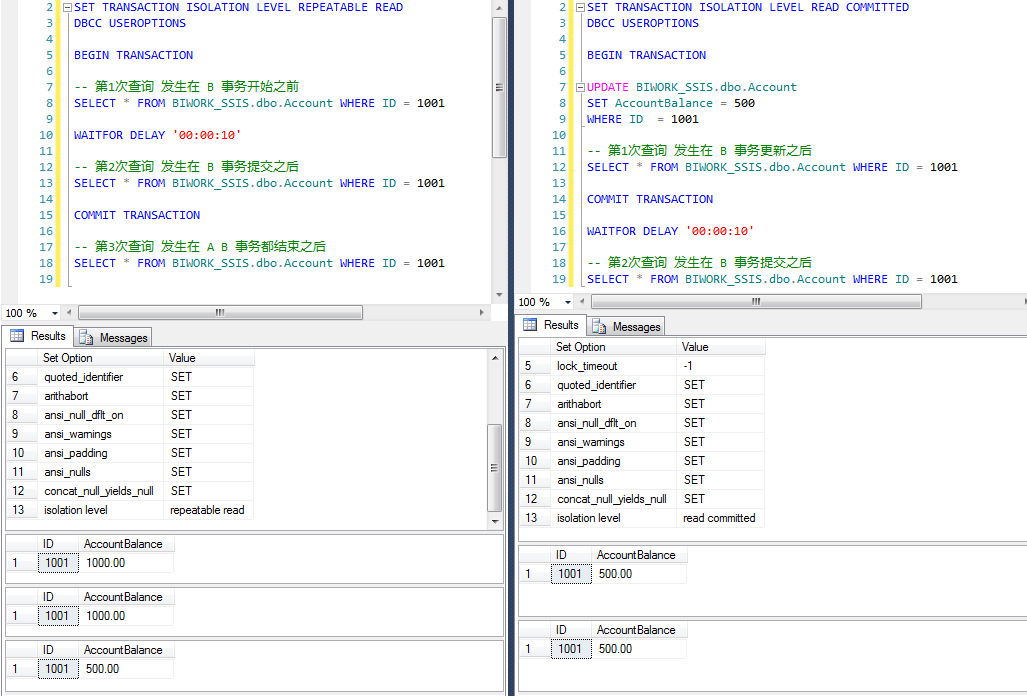The height and width of the screenshot is (698, 1027).
Task: Click left editor horizontal scrollbar thumb
Action: point(220,312)
